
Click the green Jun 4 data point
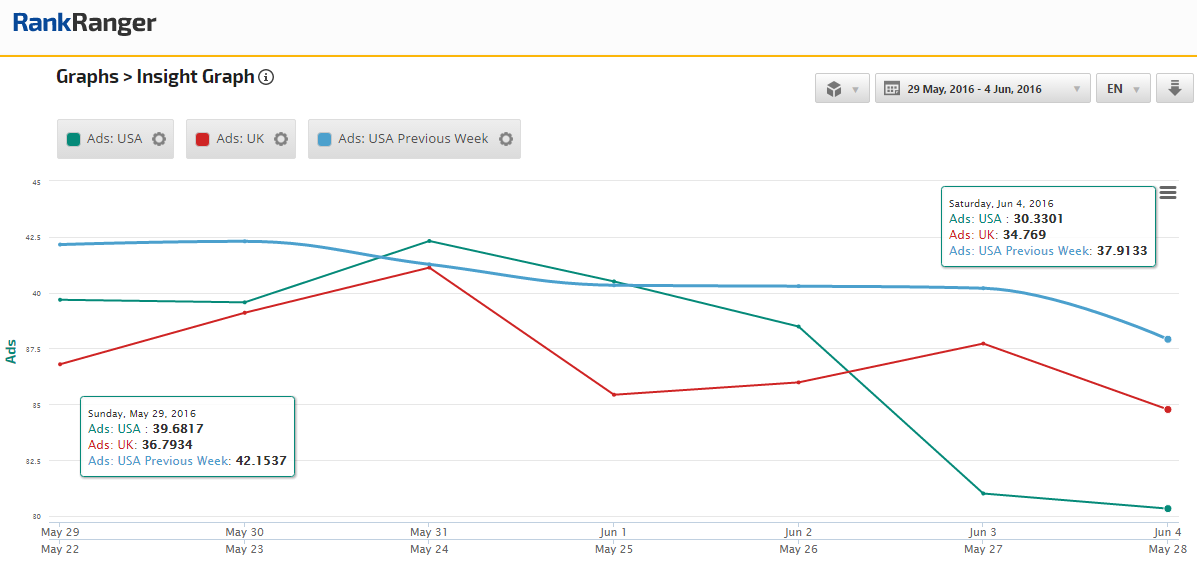click(x=1167, y=508)
